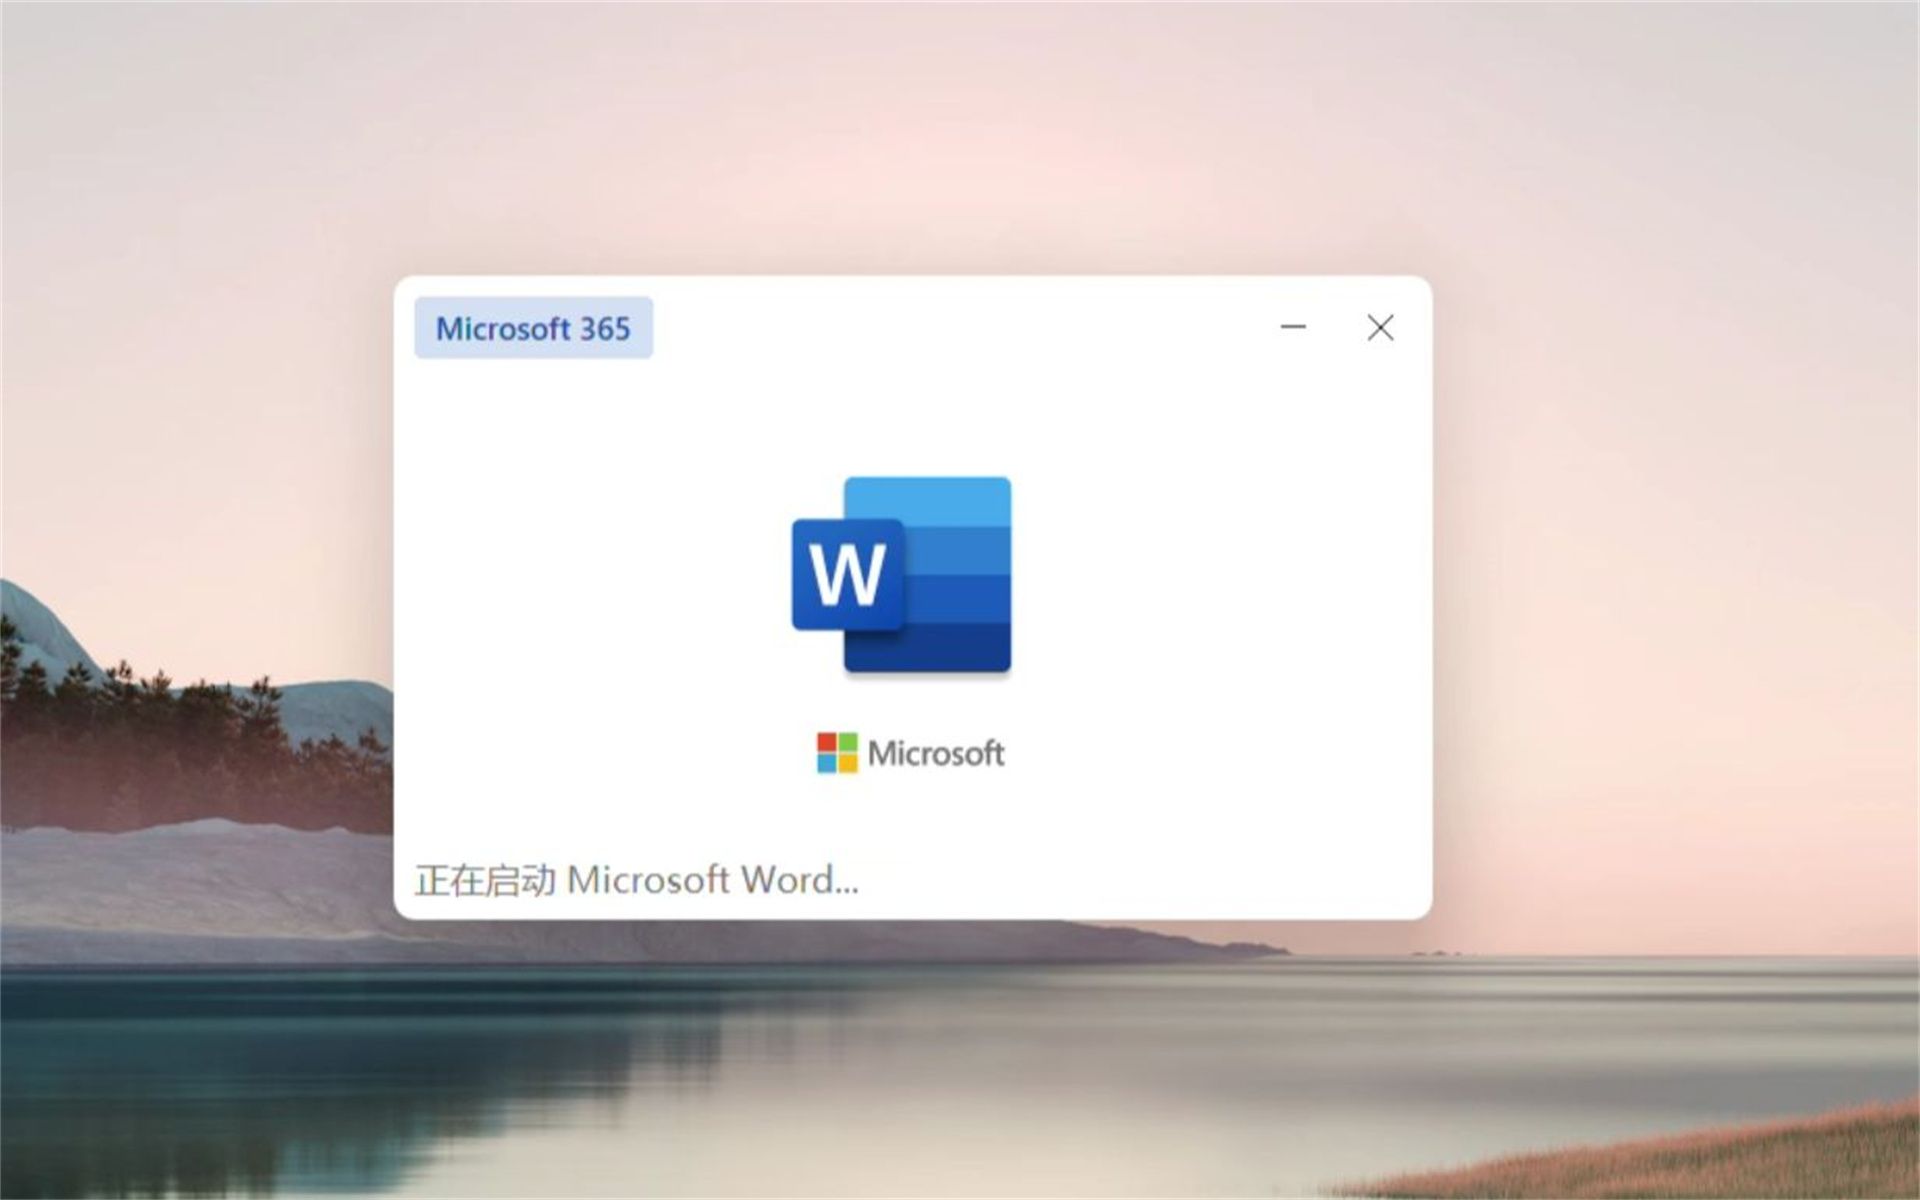Click the white W letter tile
1920x1200 pixels.
coord(848,575)
